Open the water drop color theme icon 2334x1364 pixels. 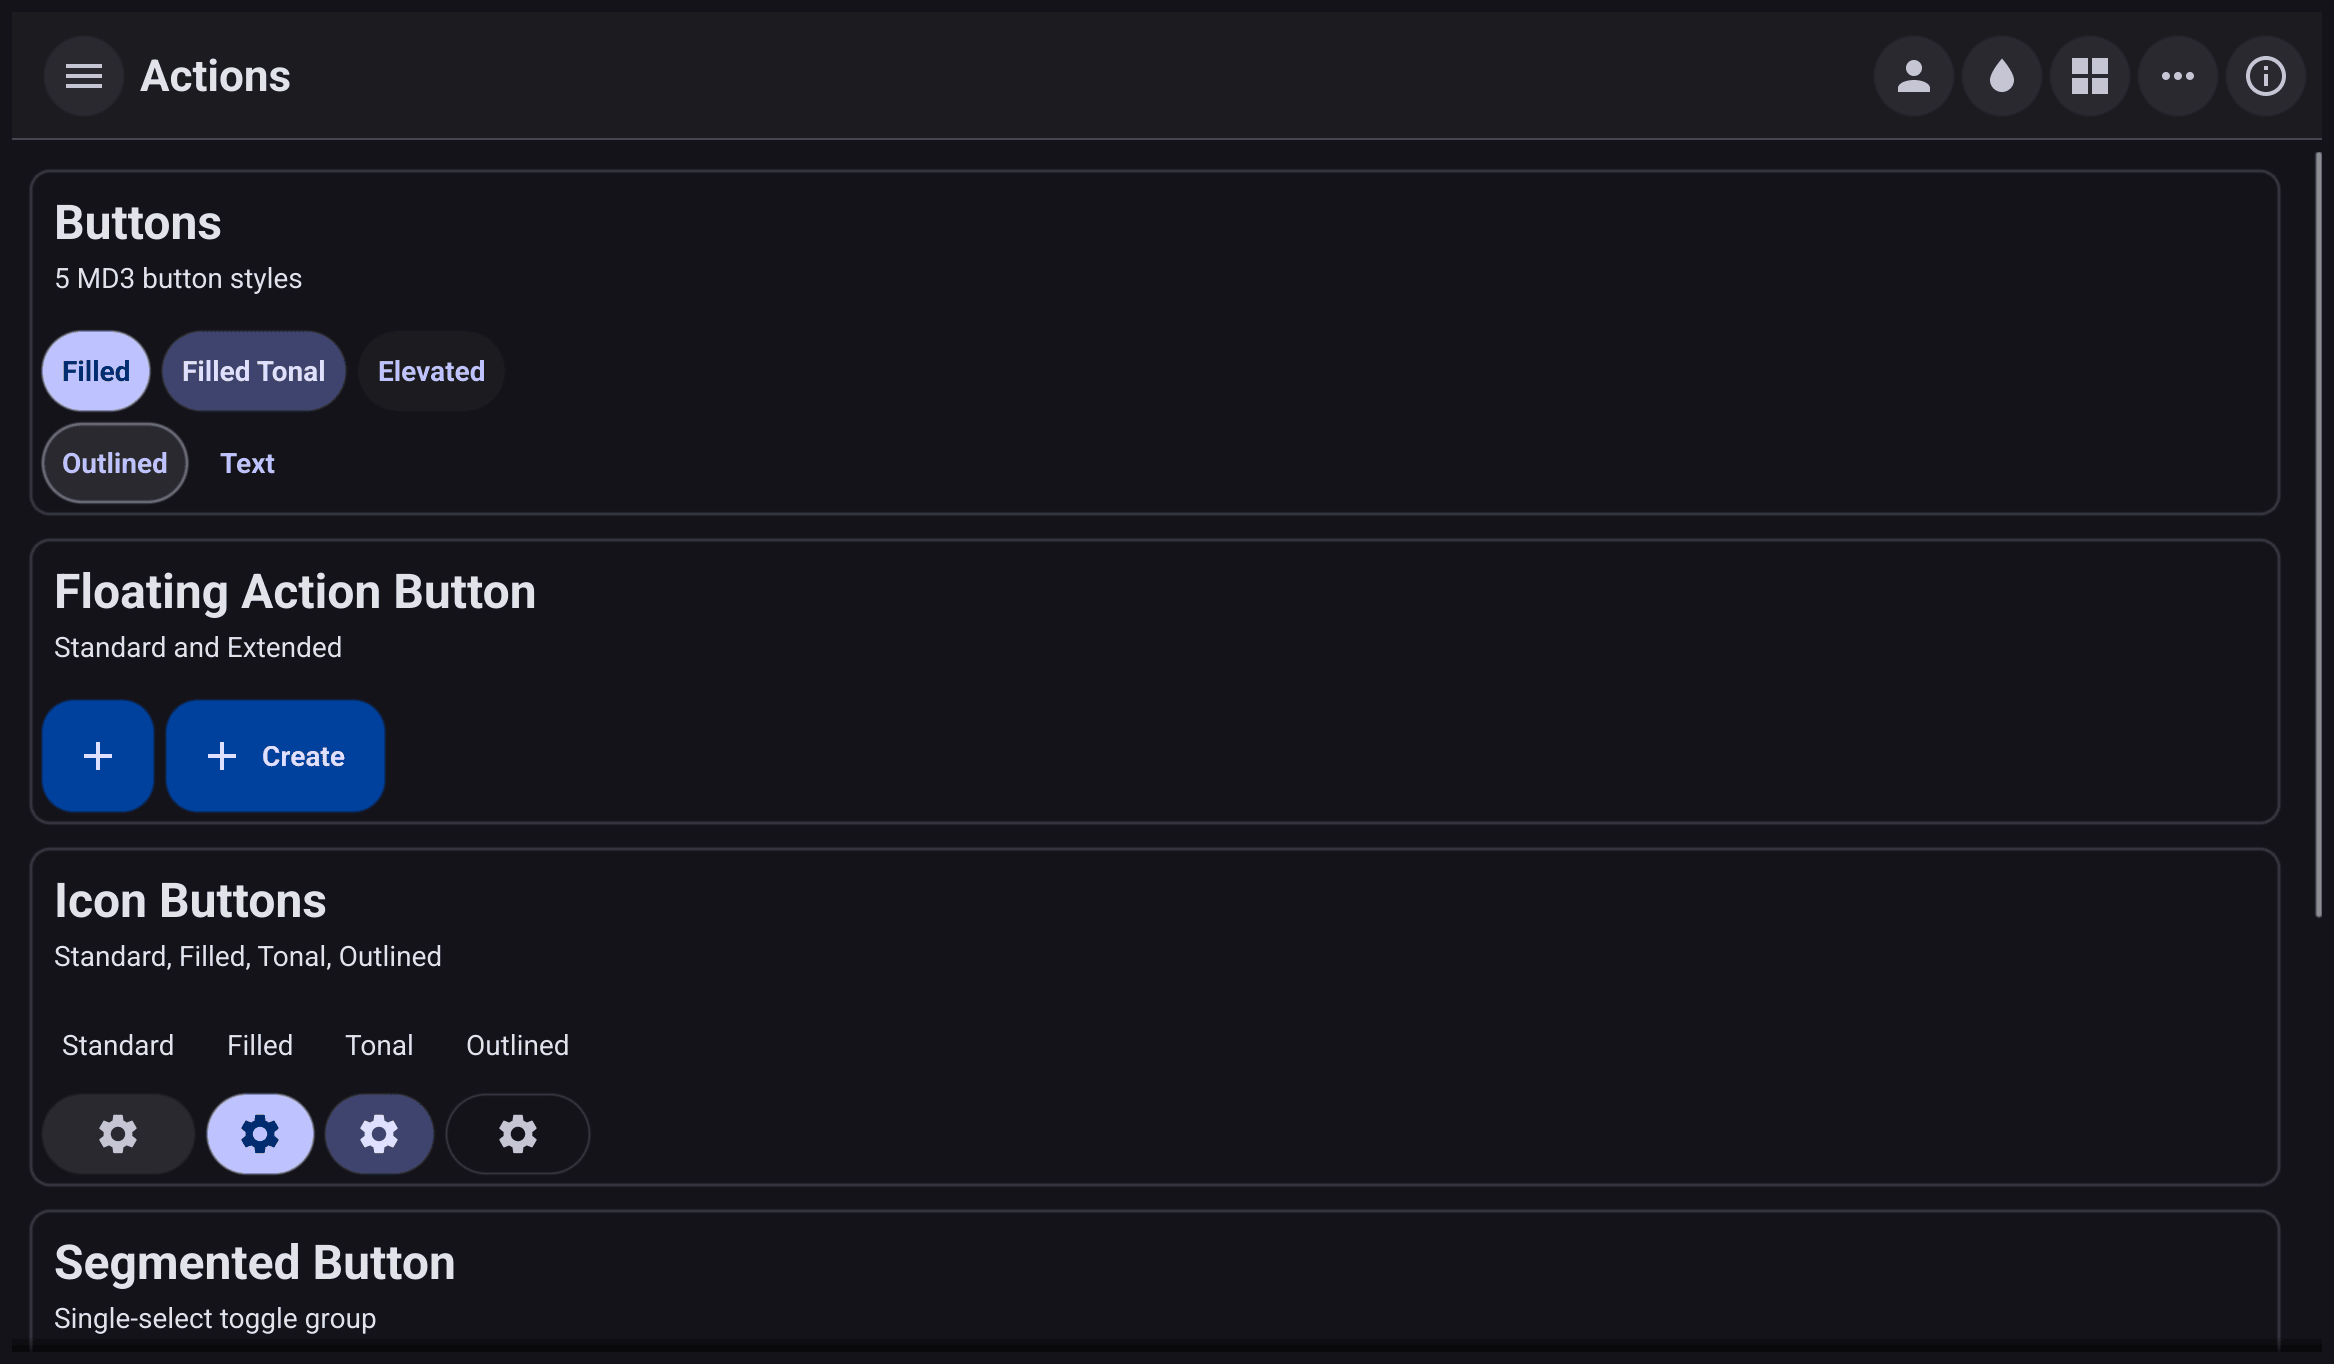click(x=2002, y=76)
